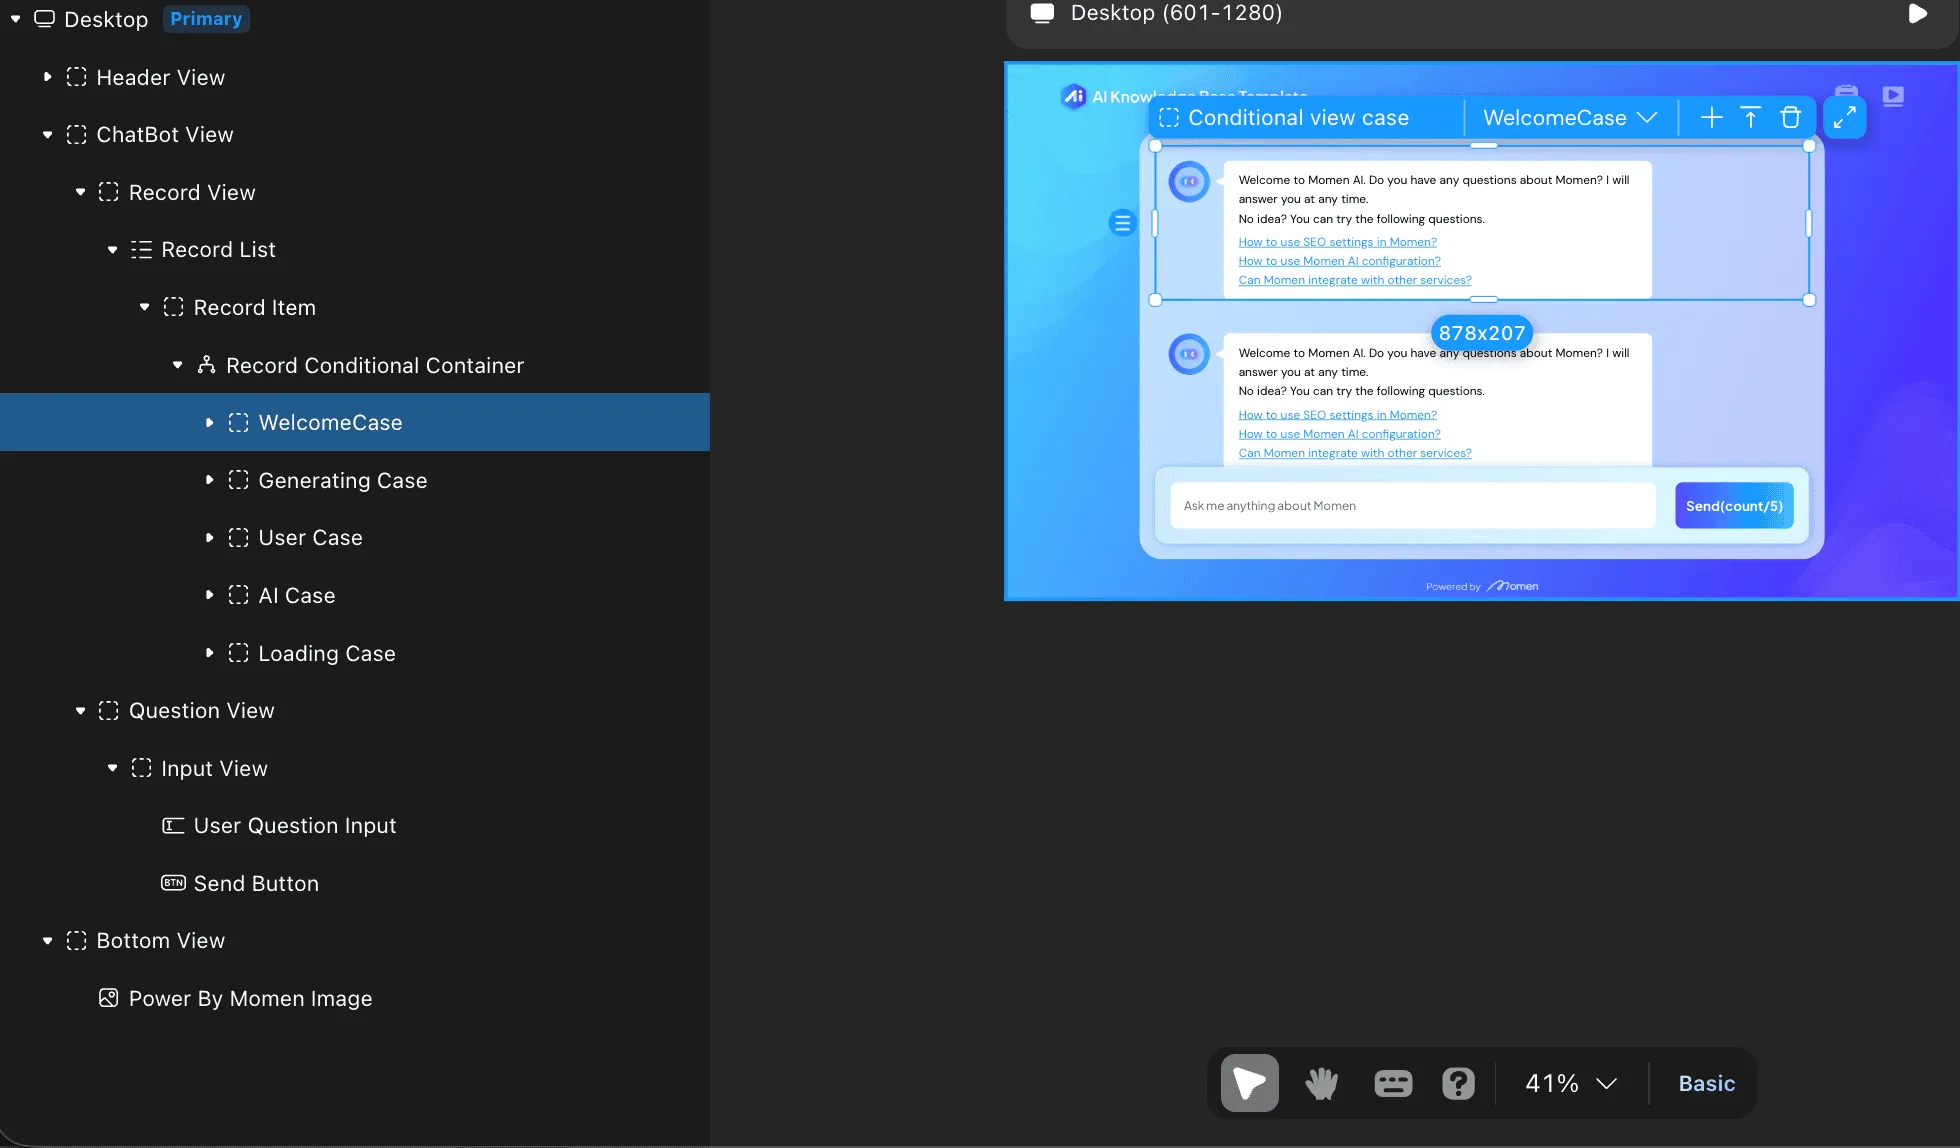Screen dimensions: 1960x1148
Task: Select the arrow pointer tool
Action: coord(1249,1083)
